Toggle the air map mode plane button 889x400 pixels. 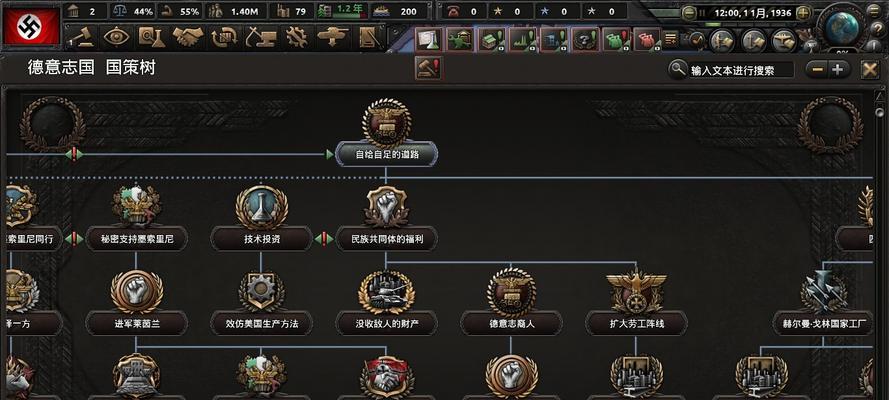tap(785, 41)
